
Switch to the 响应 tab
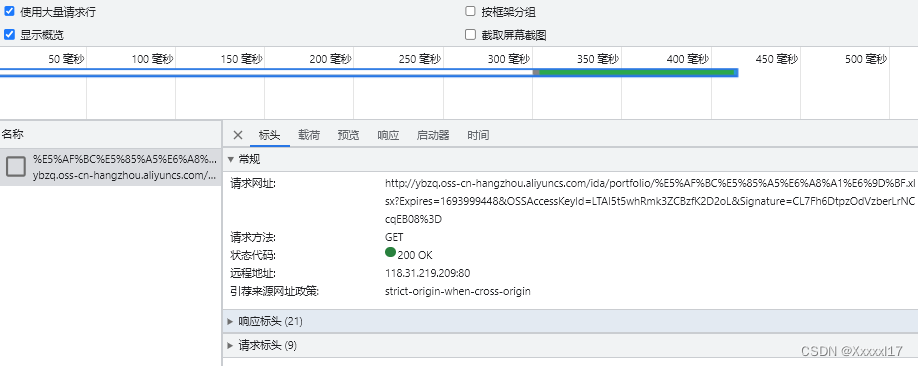[388, 135]
